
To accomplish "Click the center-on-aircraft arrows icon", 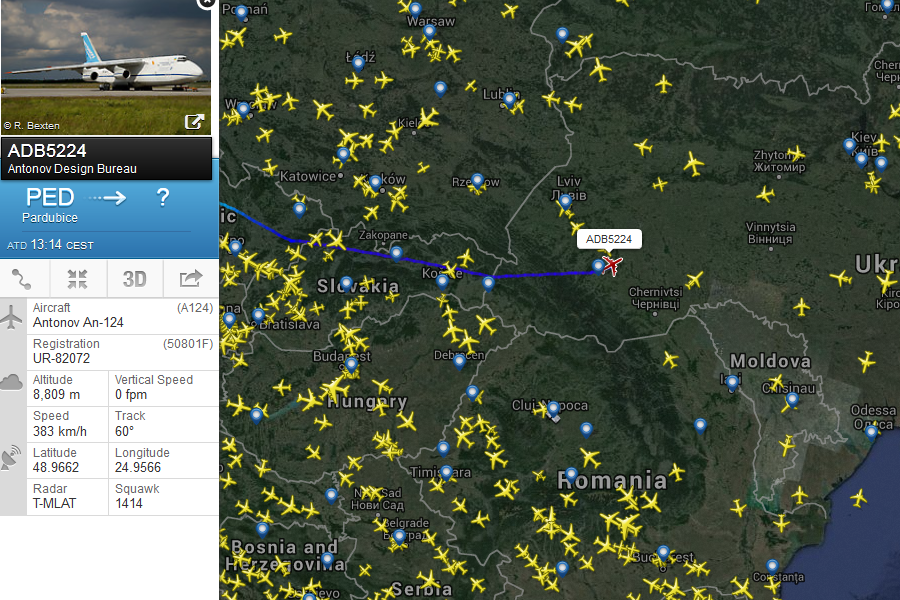I will point(77,279).
